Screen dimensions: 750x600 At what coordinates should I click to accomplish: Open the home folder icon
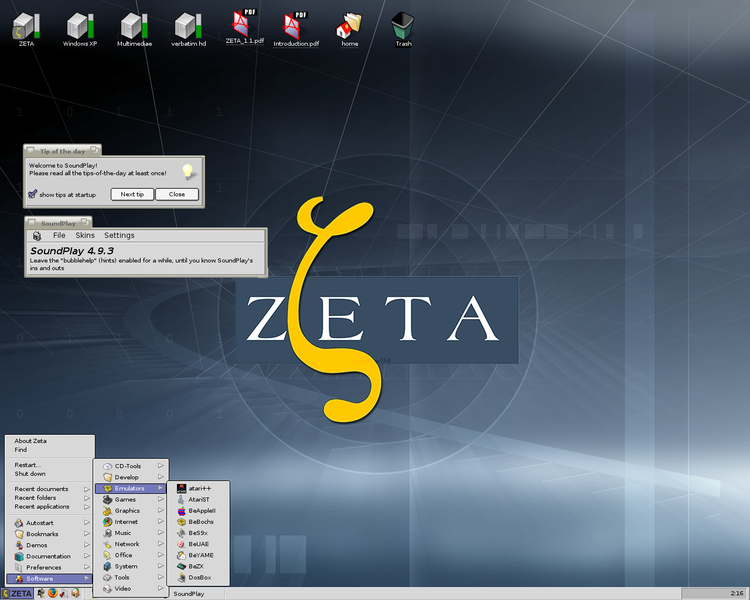(350, 29)
